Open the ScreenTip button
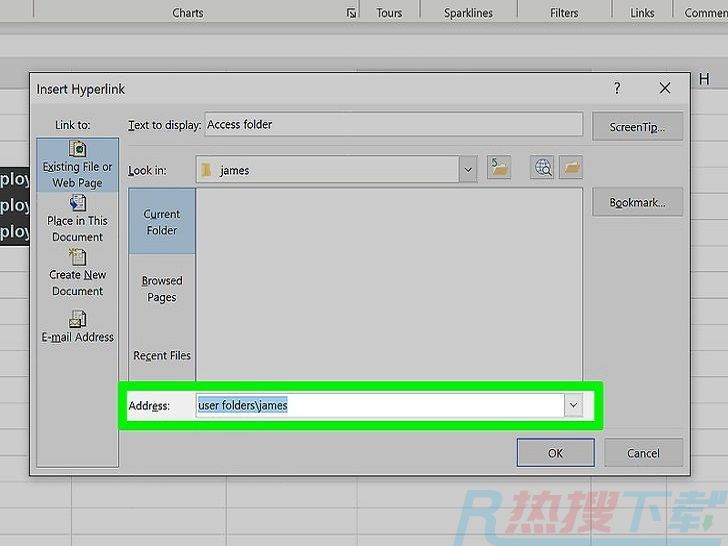This screenshot has height=546, width=728. [x=637, y=126]
